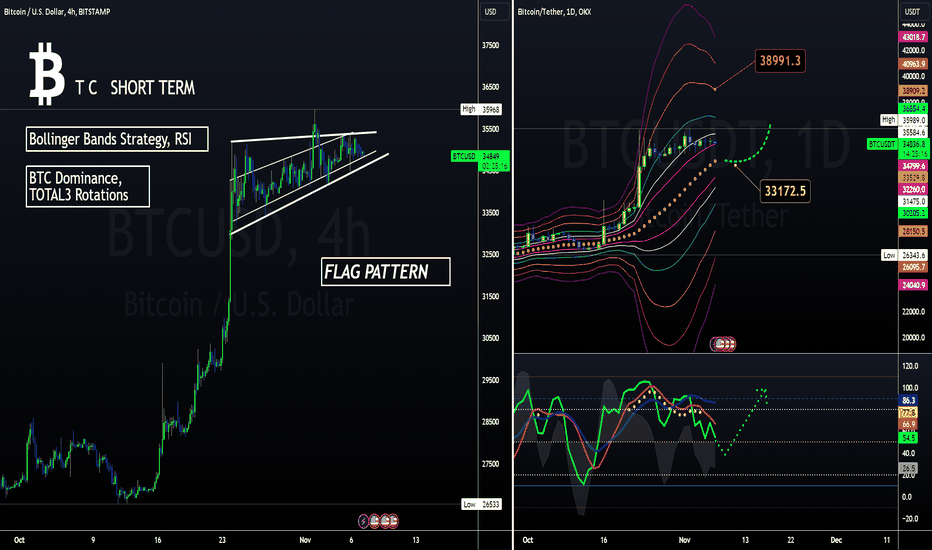Click the 37500 level on left price scale
Viewport: 932px width, 550px height.
(490, 45)
